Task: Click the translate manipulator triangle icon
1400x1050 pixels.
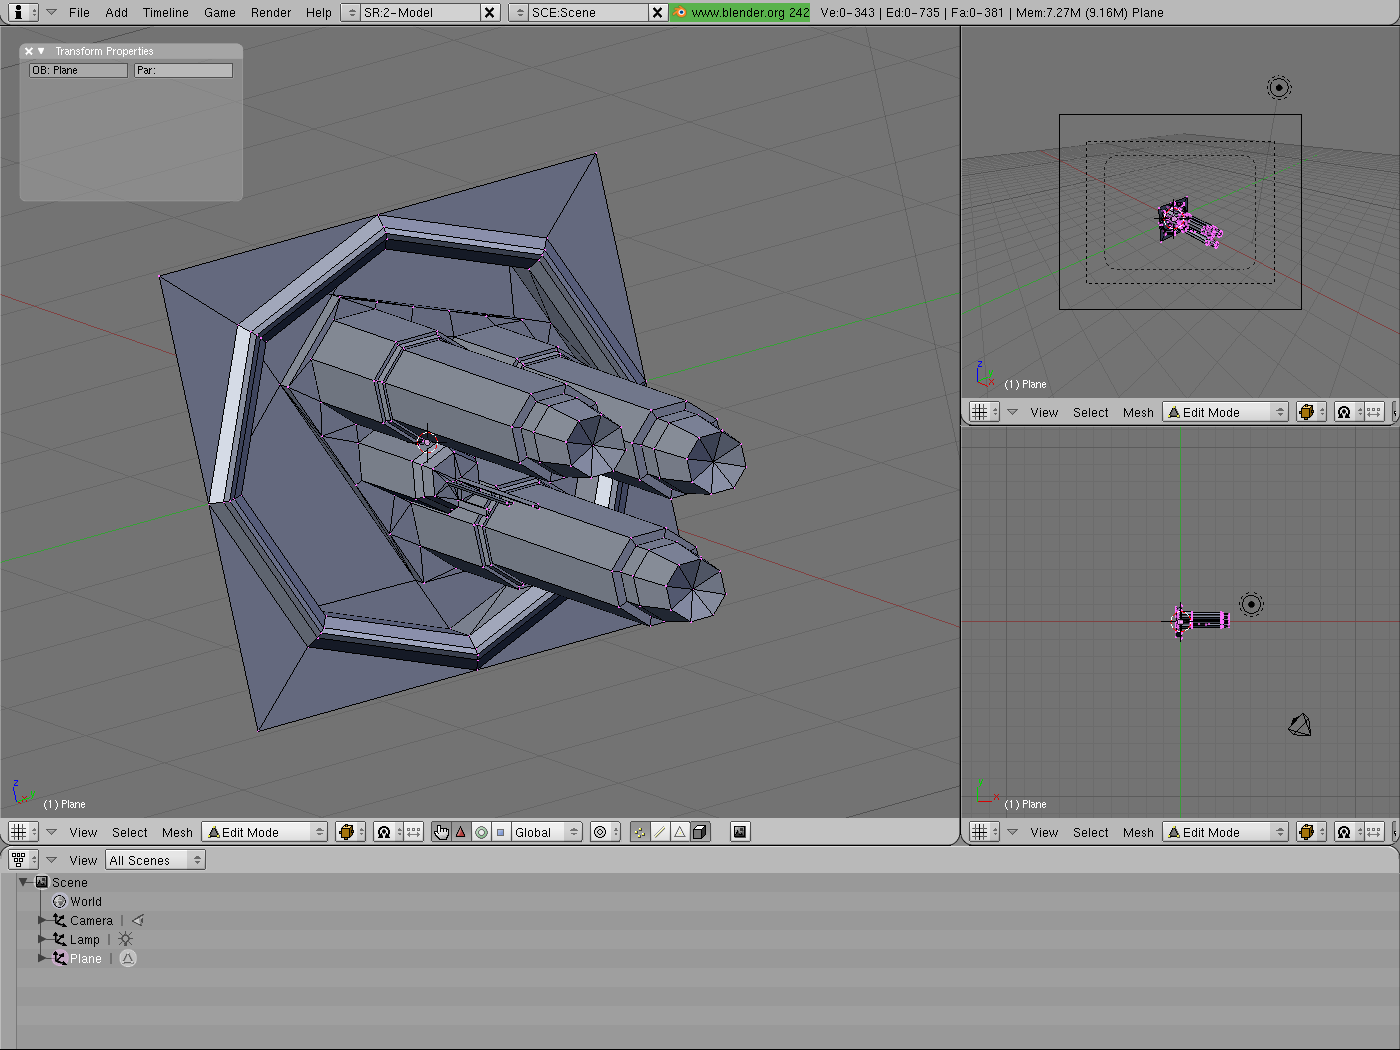Action: (461, 832)
